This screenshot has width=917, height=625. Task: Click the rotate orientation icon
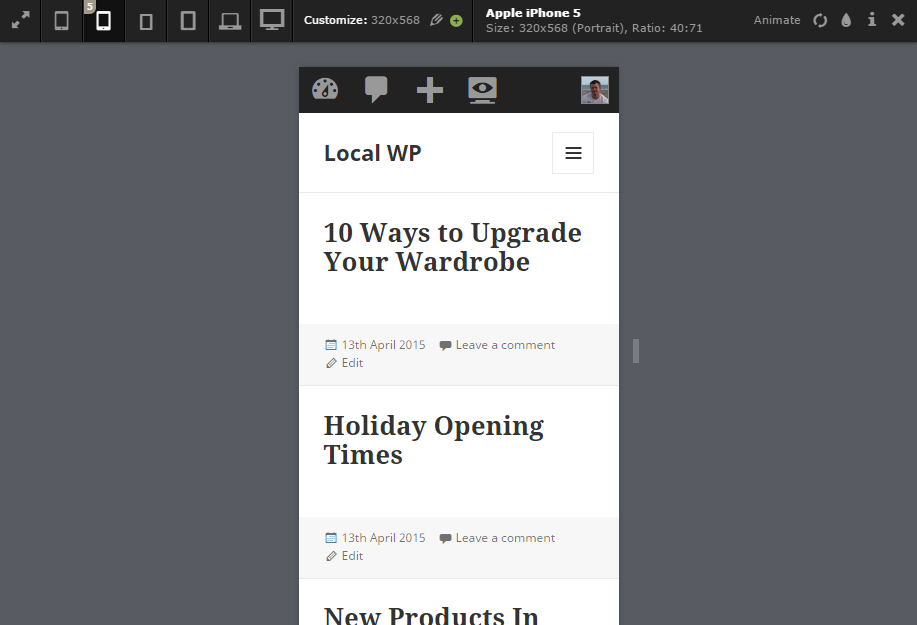pos(820,20)
